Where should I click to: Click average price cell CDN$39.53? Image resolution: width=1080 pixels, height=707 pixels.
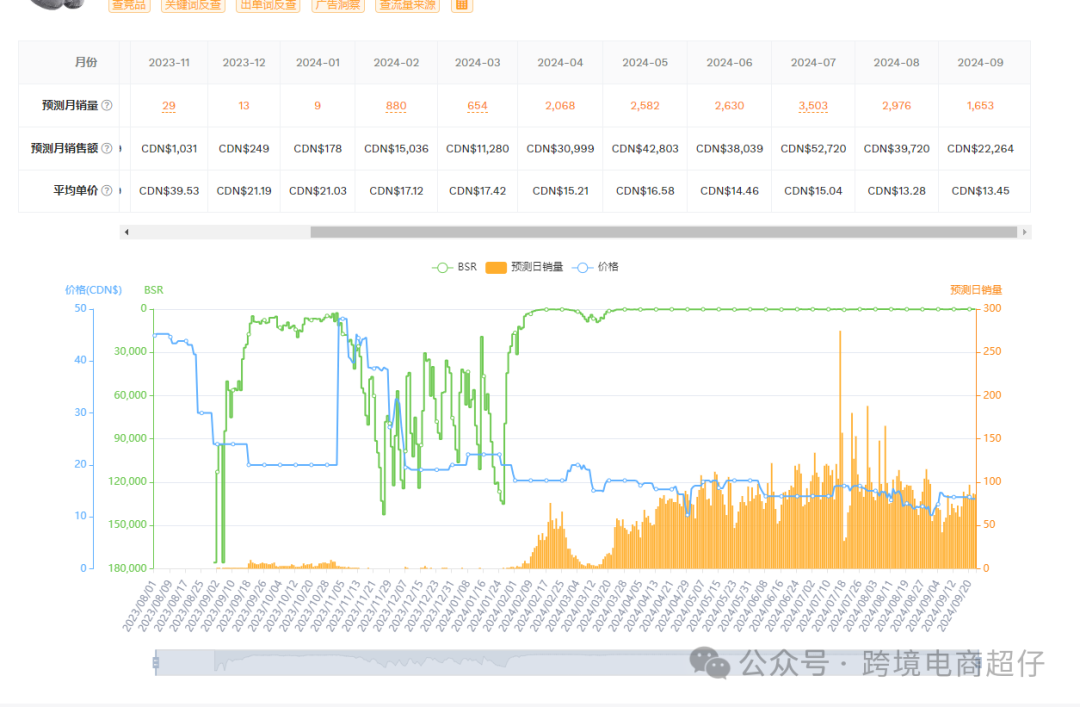click(169, 191)
